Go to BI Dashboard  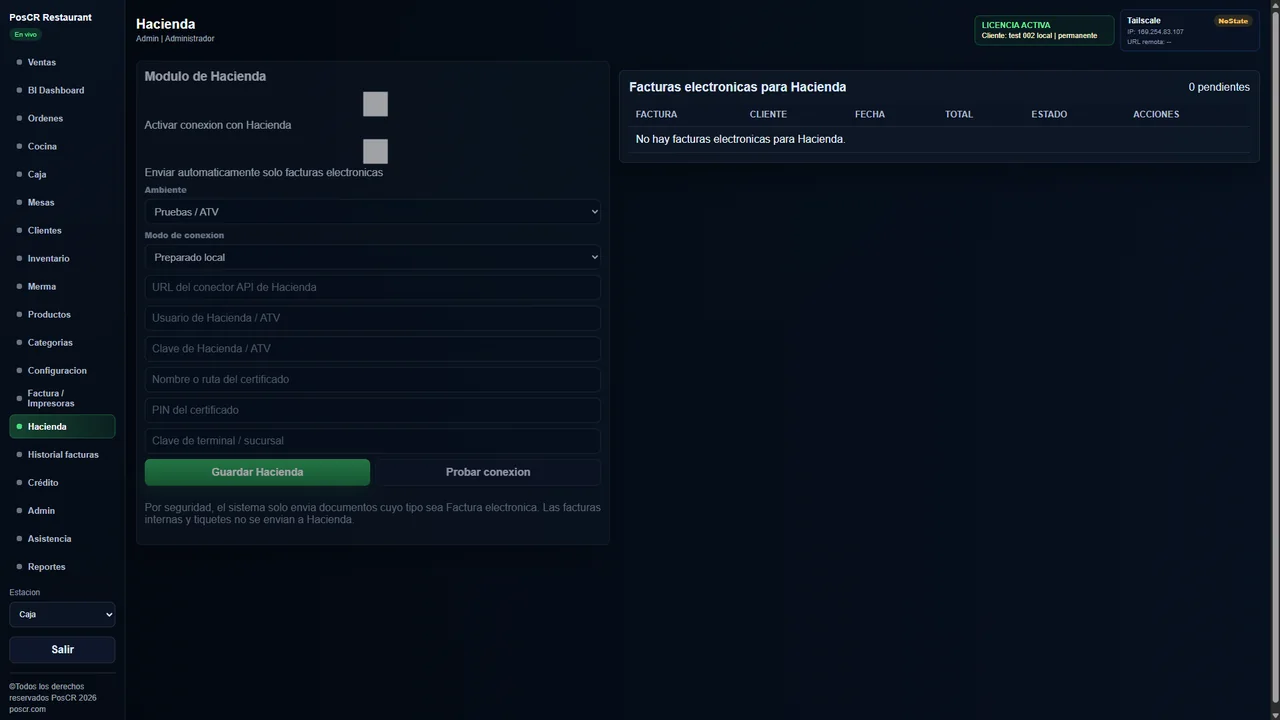tap(62, 90)
